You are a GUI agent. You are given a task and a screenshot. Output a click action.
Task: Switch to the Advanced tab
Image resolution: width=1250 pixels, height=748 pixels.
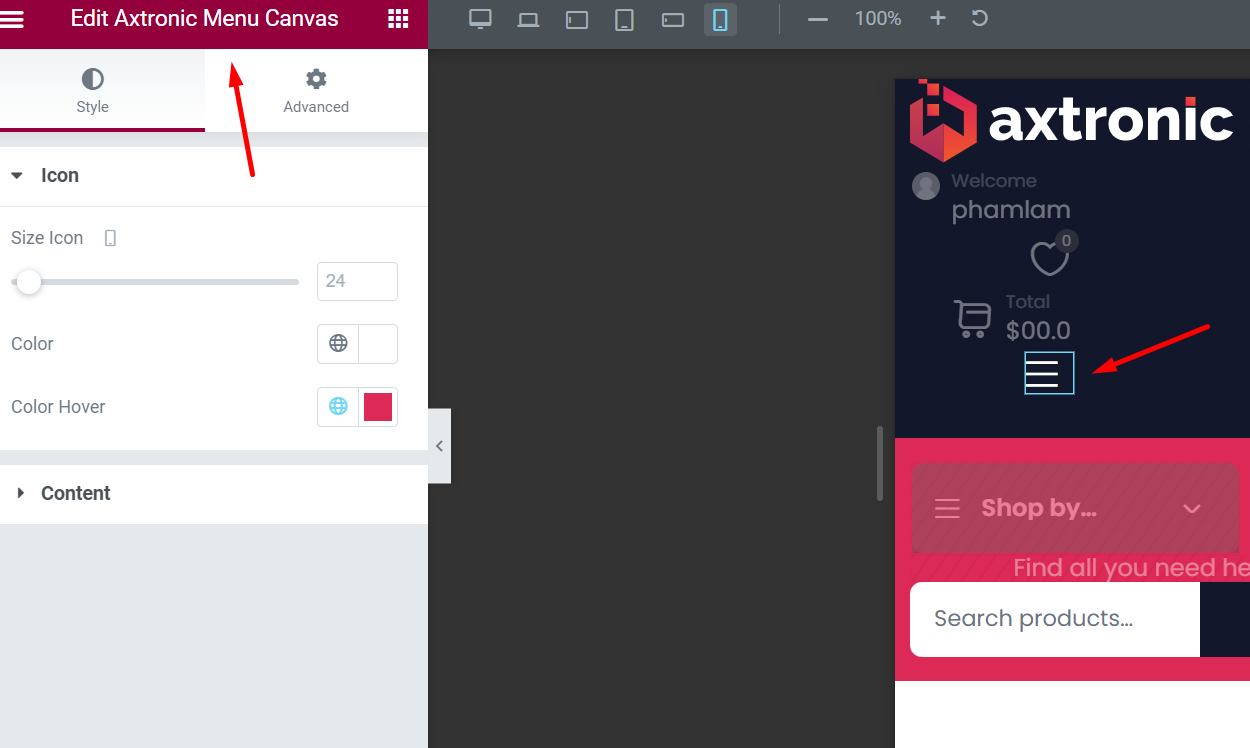coord(316,90)
